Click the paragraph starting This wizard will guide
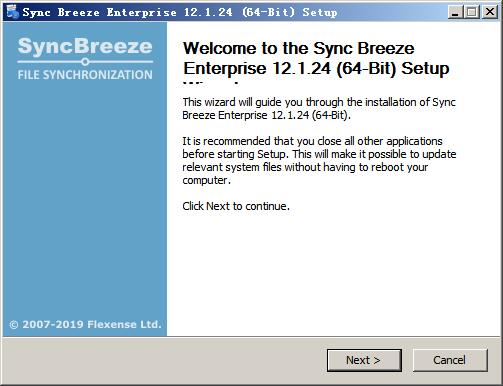This screenshot has height=386, width=503. pos(319,109)
